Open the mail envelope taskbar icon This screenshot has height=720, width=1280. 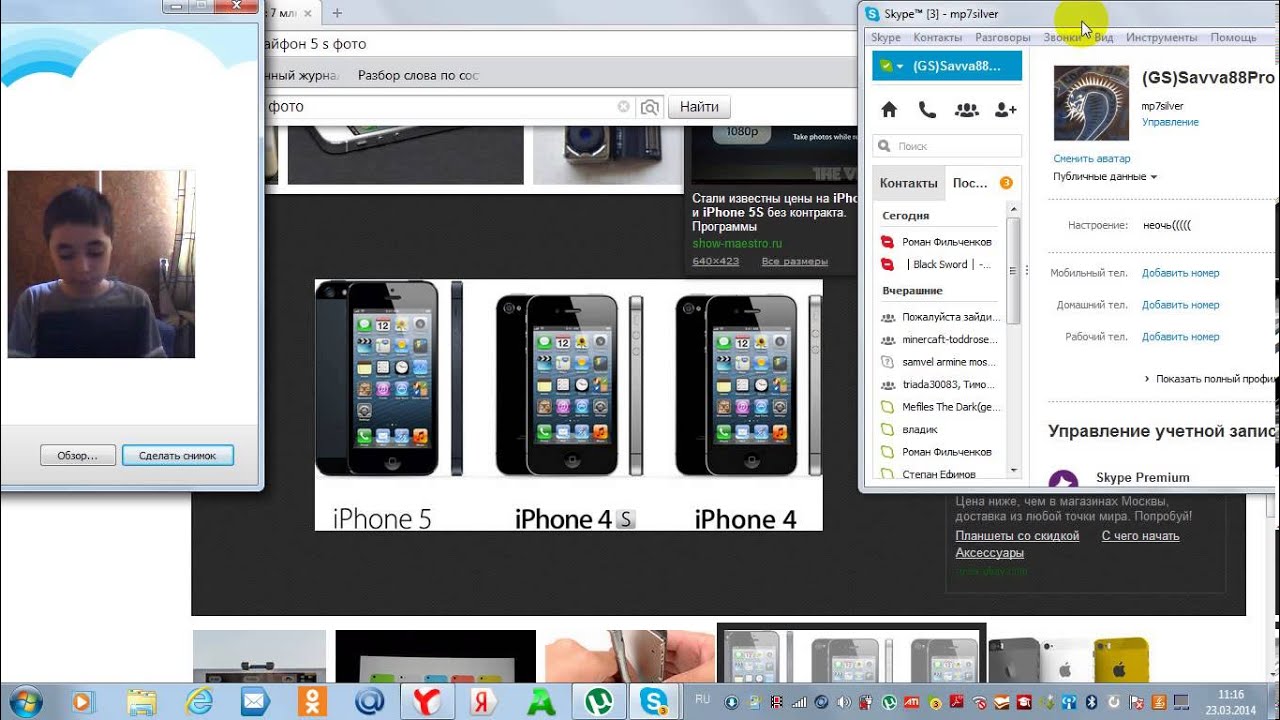tap(255, 702)
